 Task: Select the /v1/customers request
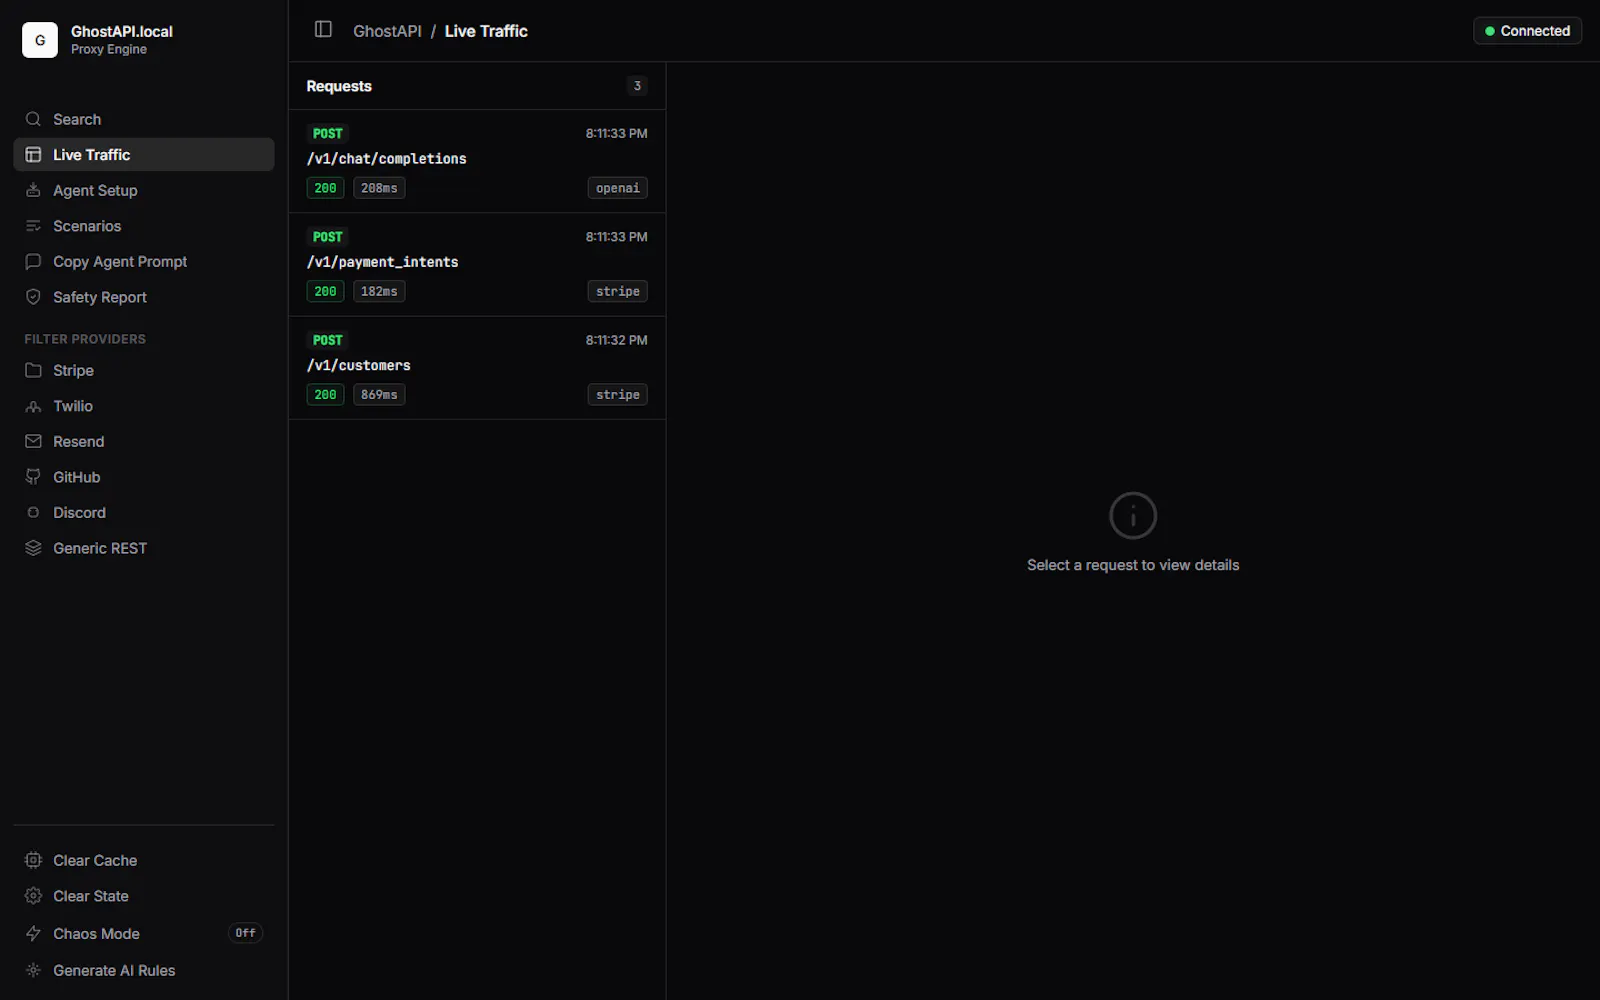tap(477, 368)
